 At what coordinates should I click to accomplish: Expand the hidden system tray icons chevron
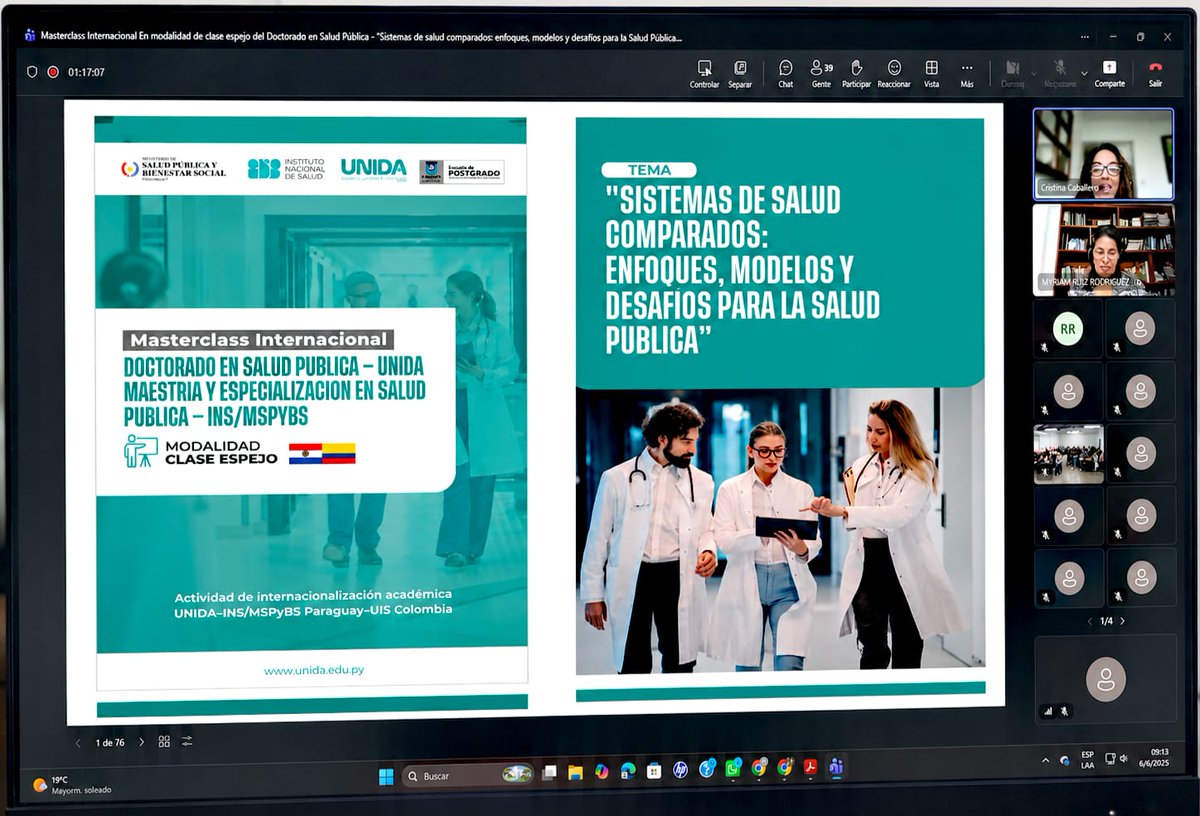coord(1046,760)
